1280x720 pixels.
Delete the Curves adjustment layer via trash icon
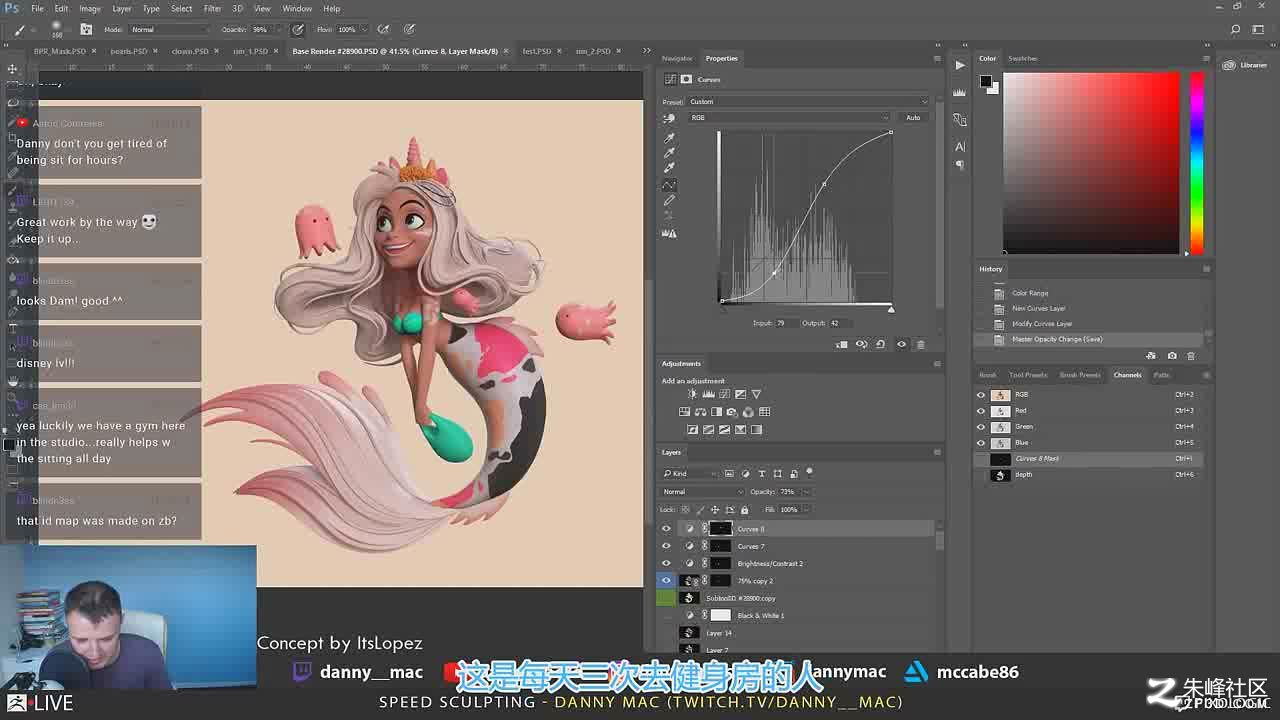coord(920,344)
